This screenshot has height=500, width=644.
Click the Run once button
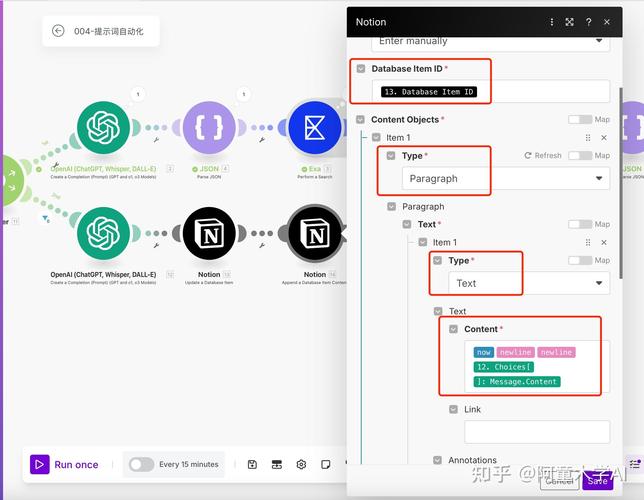click(x=66, y=464)
